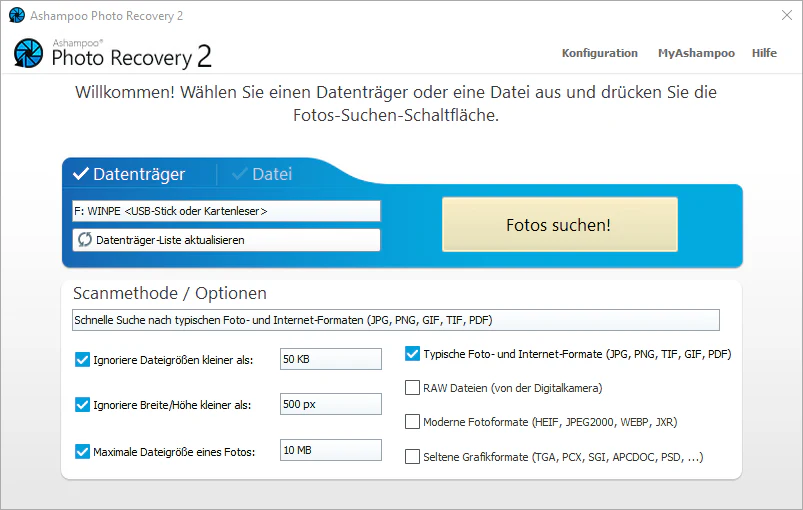Screen dimensions: 803x510
Task: Toggle Maximale Dateigröße eines Fotos checkbox
Action: [x=82, y=452]
